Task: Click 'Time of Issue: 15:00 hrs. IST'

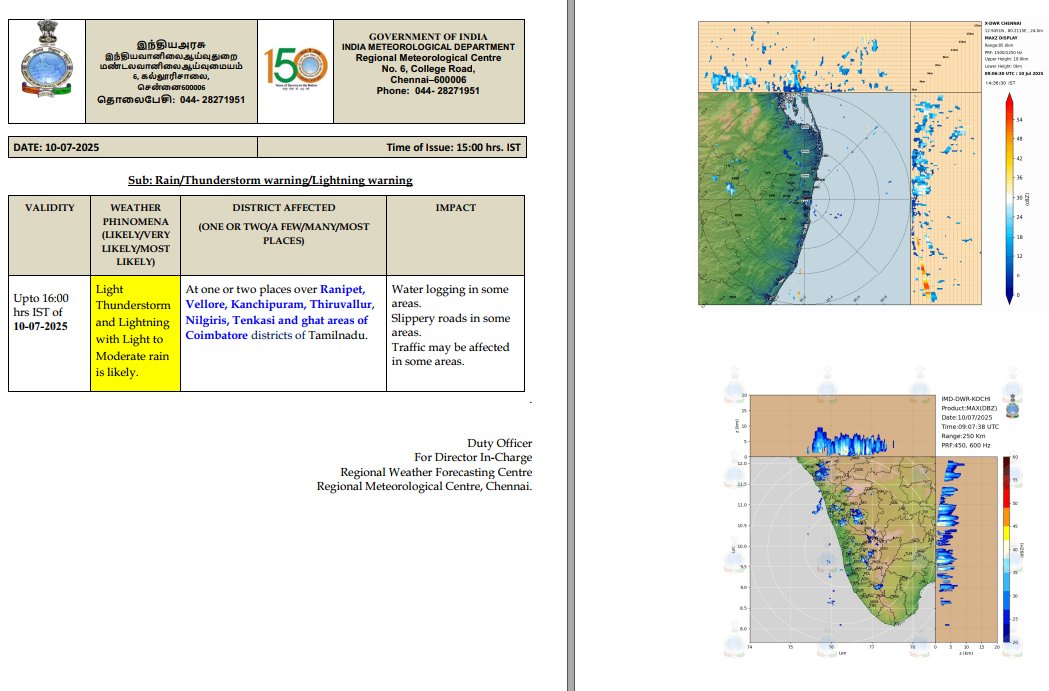Action: tap(453, 147)
